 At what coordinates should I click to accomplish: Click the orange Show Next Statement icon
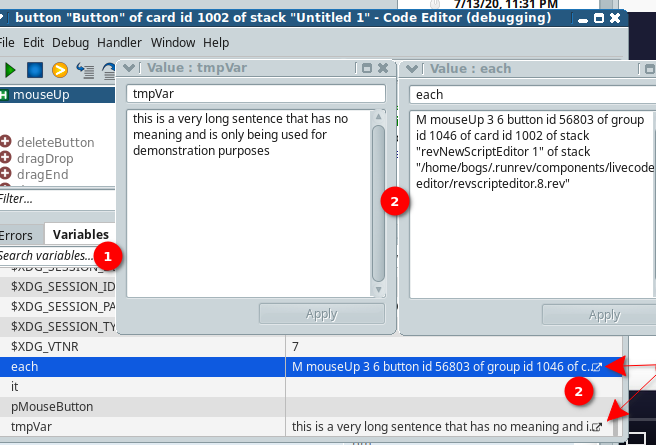point(60,70)
